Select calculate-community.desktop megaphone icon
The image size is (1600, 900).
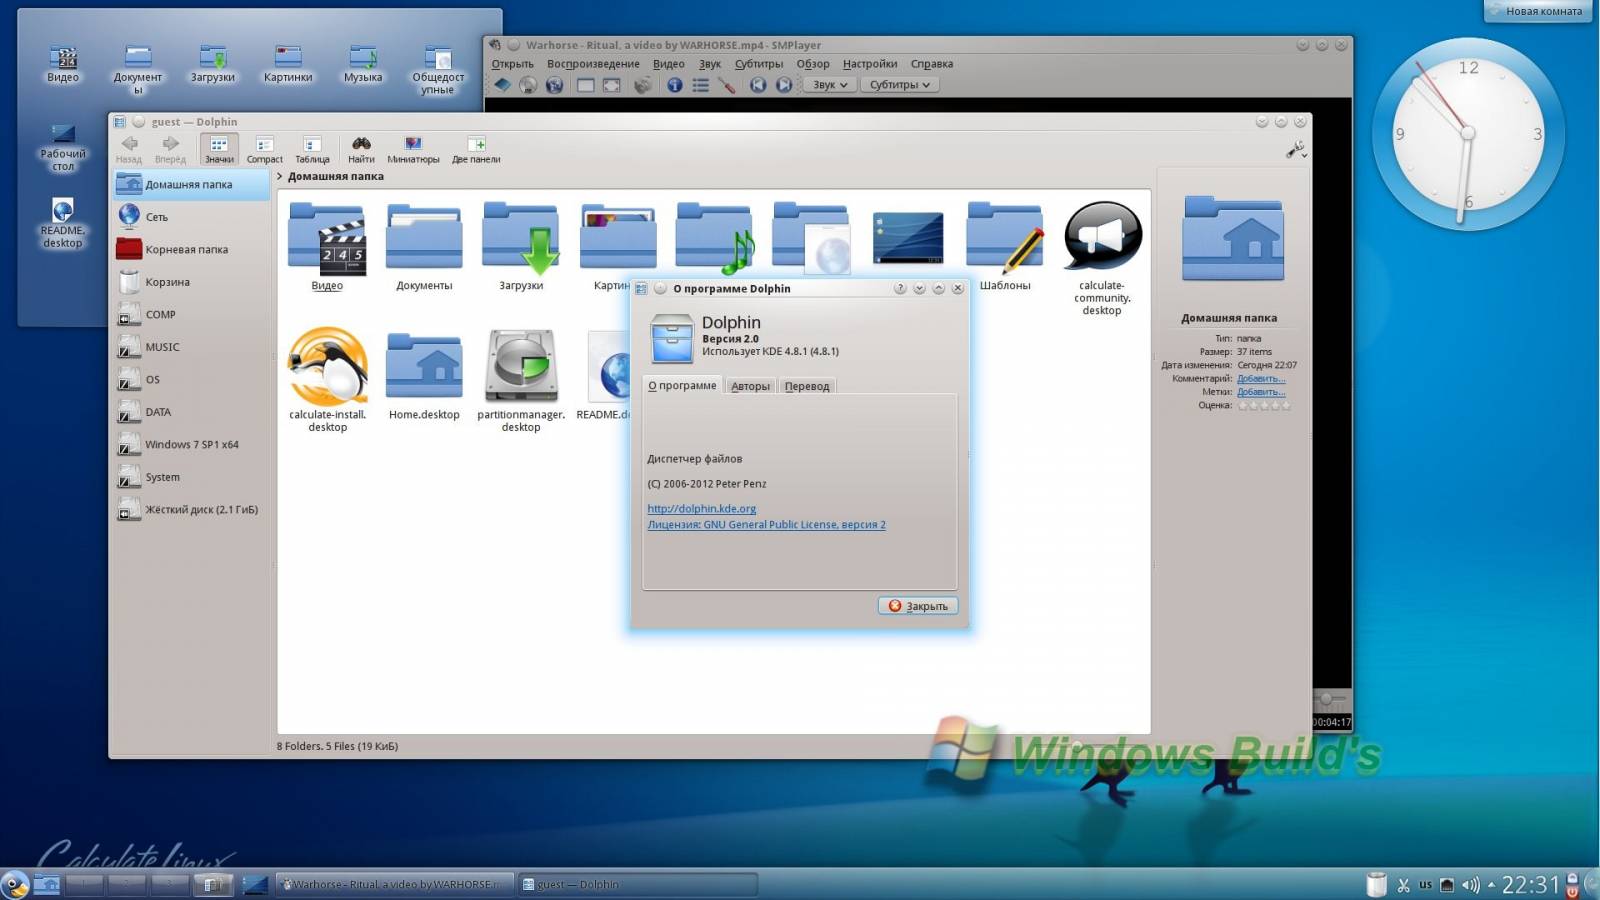1102,236
